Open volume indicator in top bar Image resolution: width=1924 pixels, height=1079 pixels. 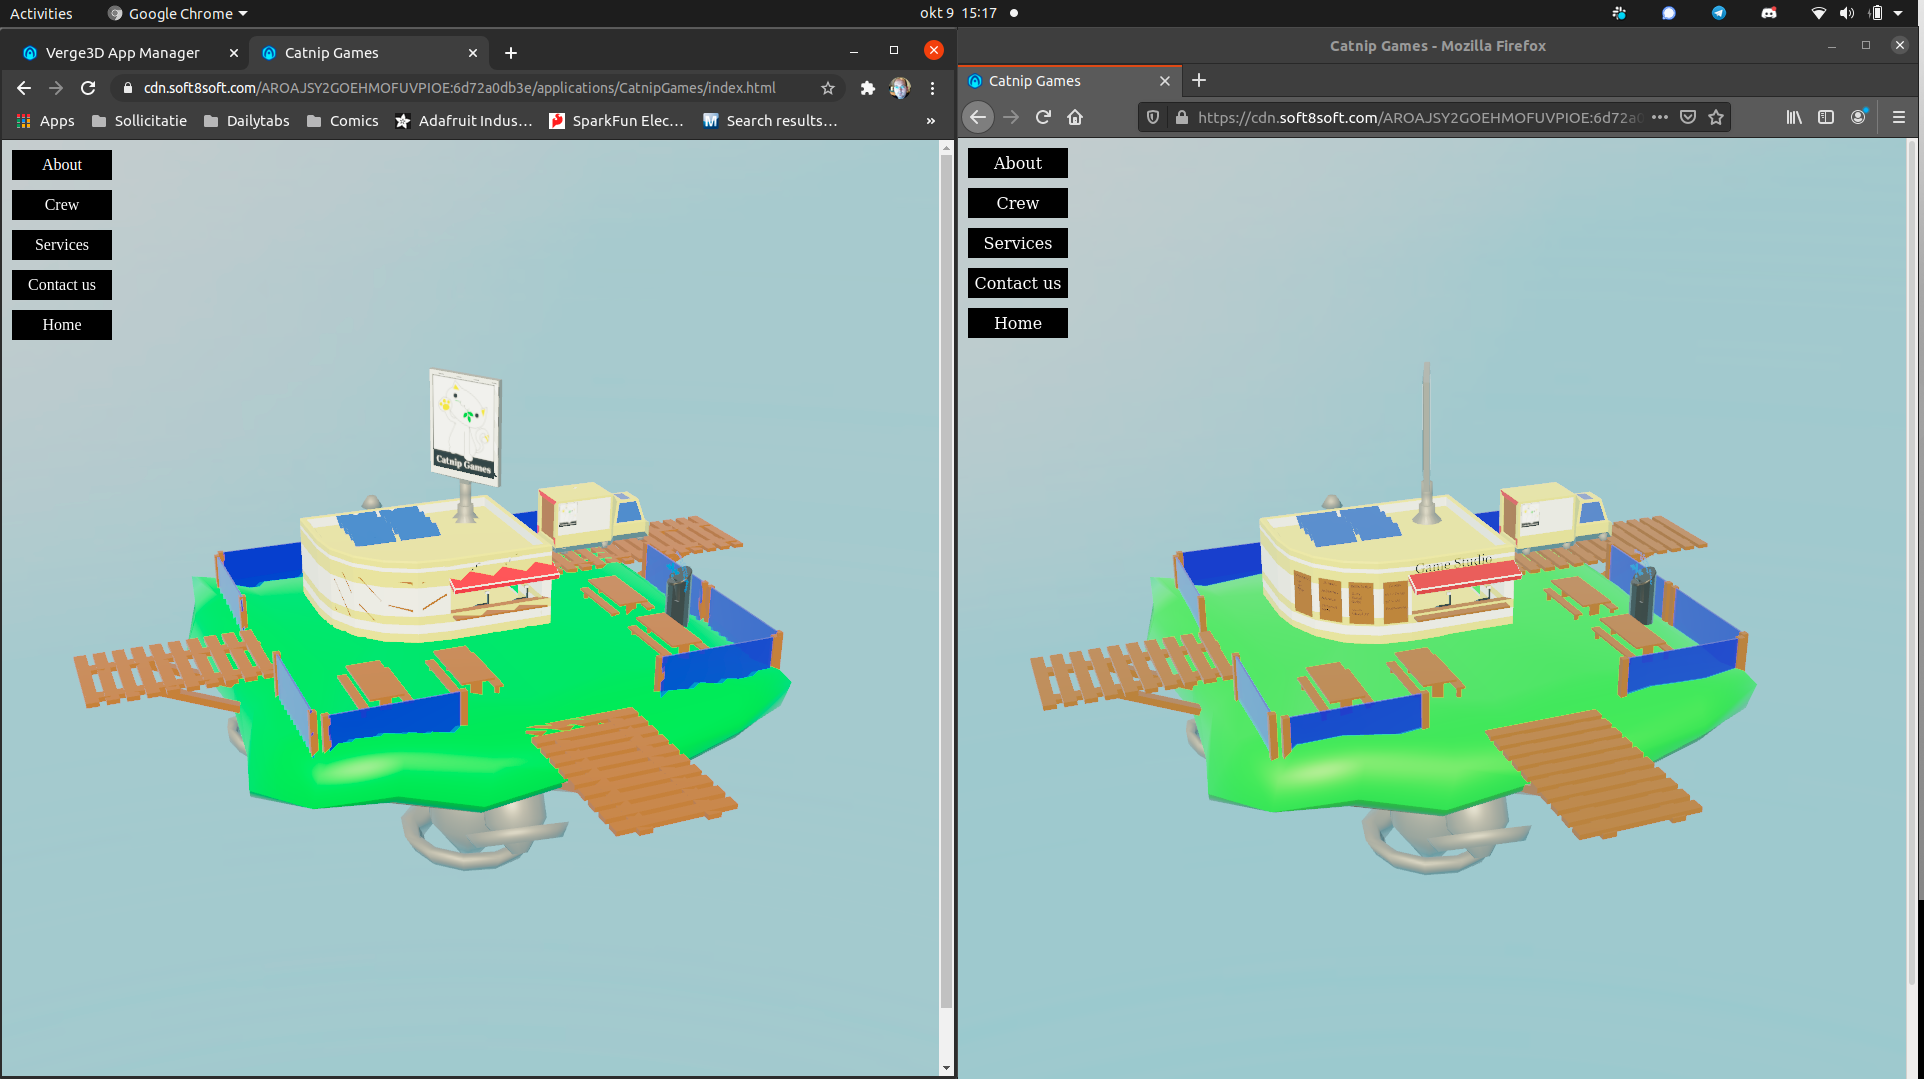1846,13
